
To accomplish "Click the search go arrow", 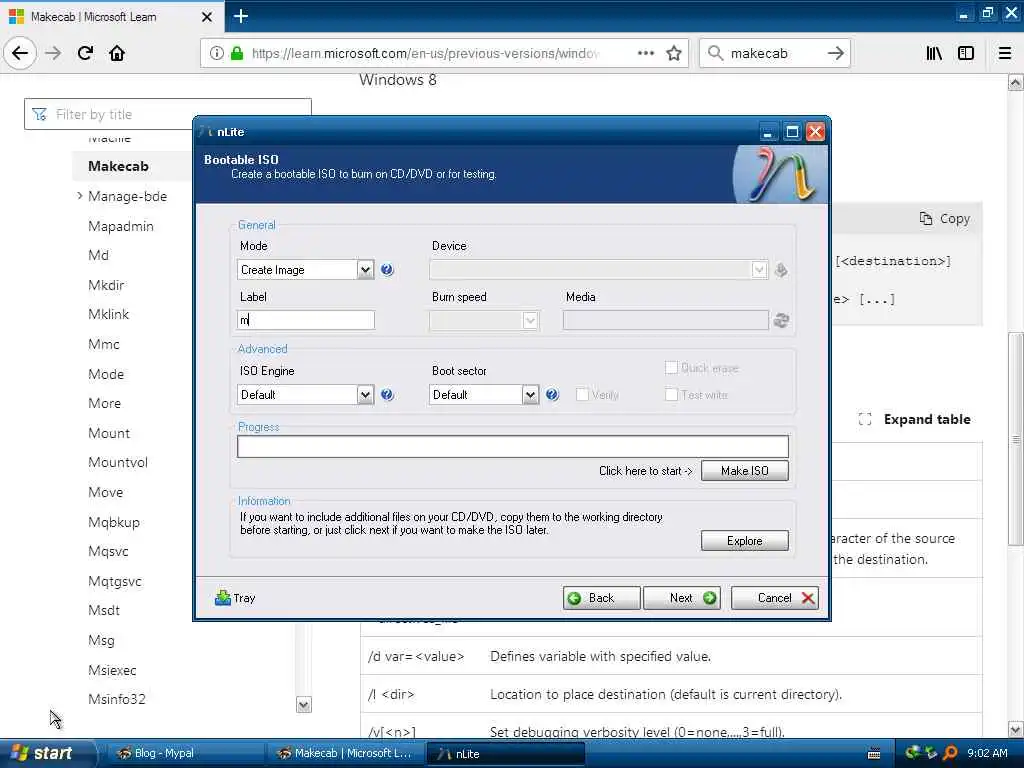I will pos(835,53).
